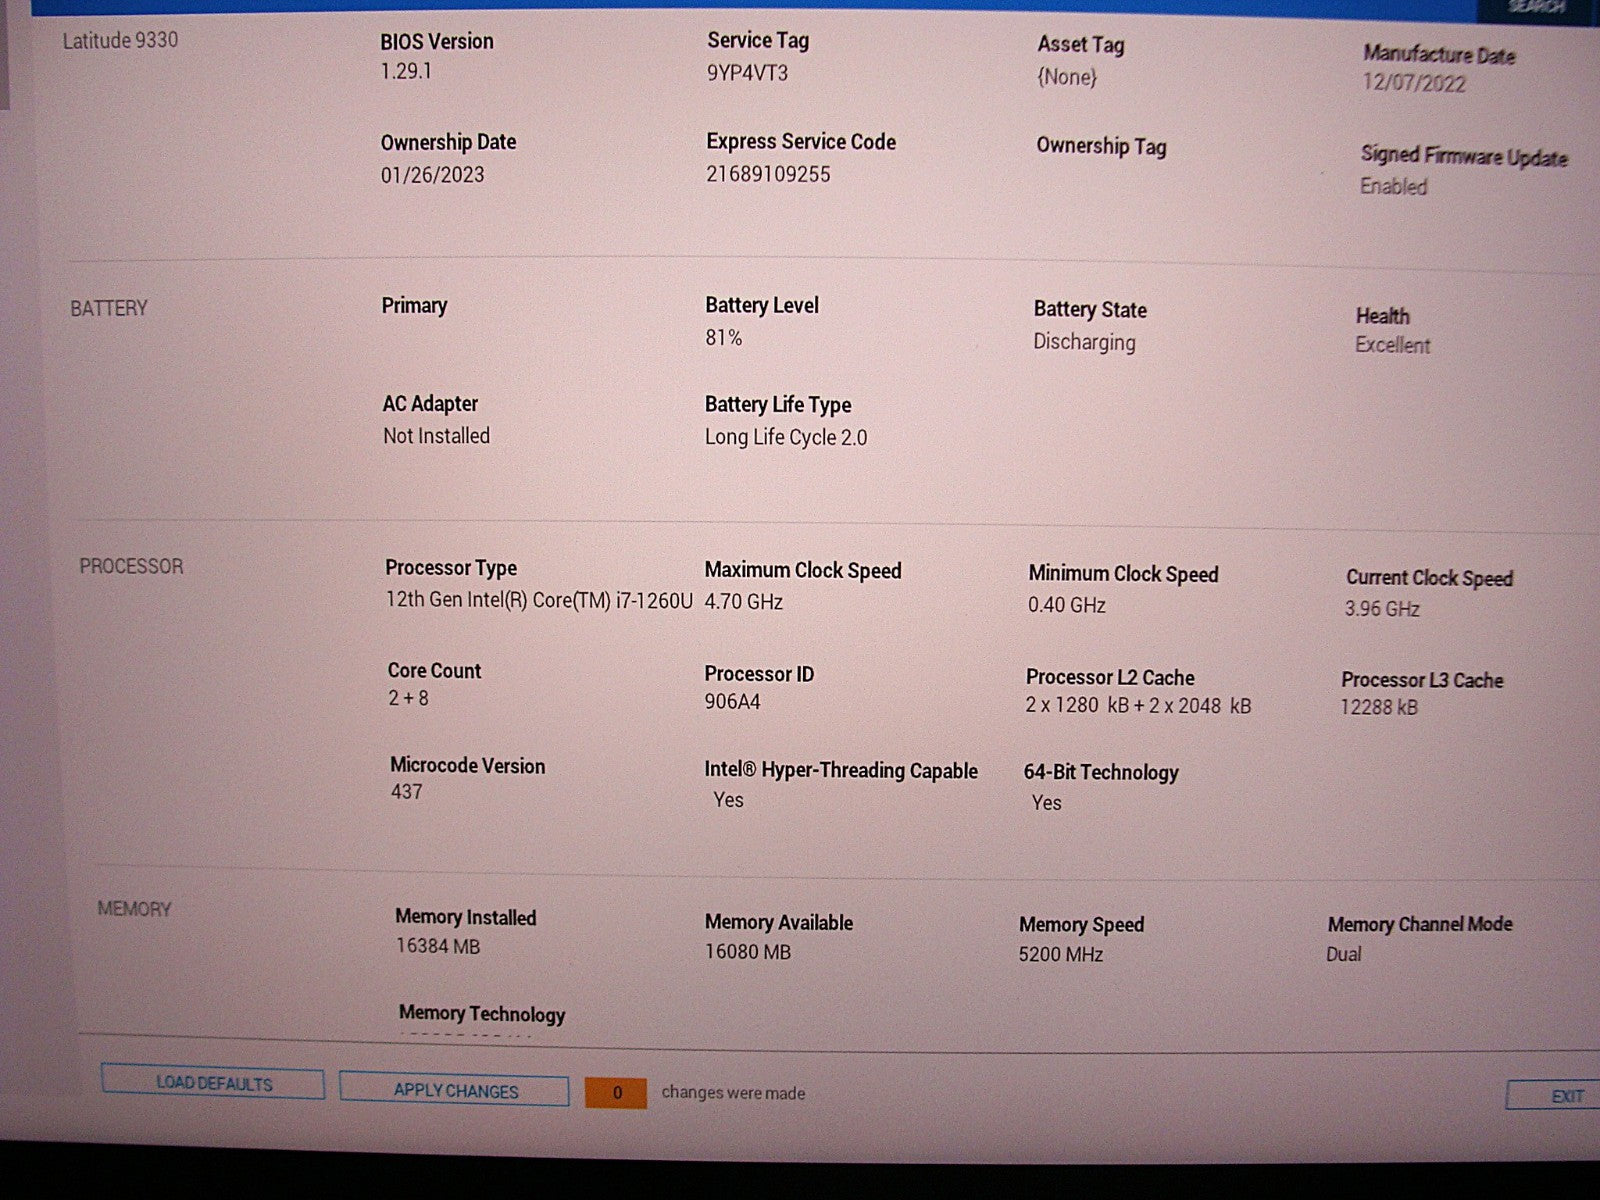Click the Service Tag value 9YP4VT3
Viewport: 1600px width, 1200px height.
coord(747,73)
